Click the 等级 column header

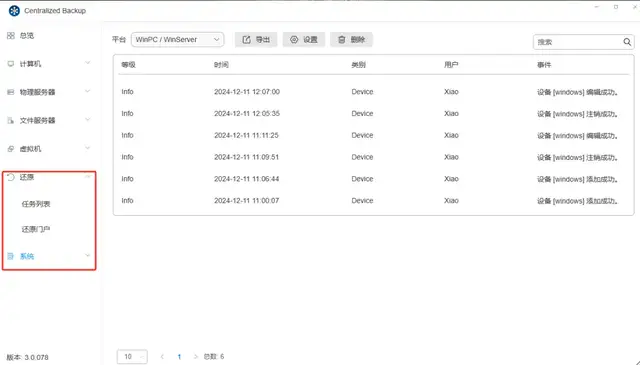click(129, 65)
